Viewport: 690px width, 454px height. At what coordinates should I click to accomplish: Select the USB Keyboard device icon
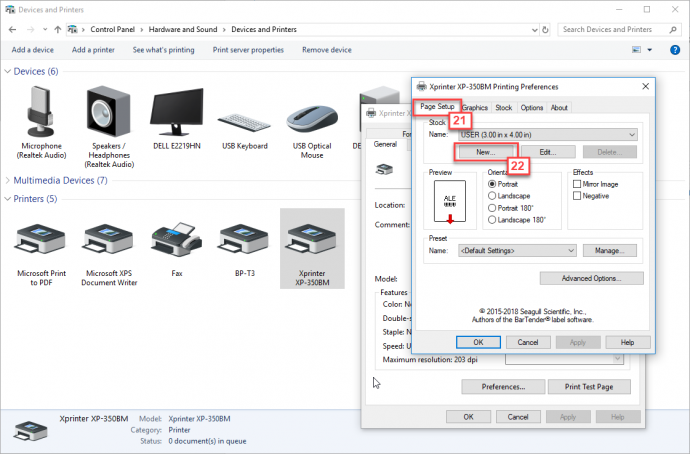[x=244, y=122]
